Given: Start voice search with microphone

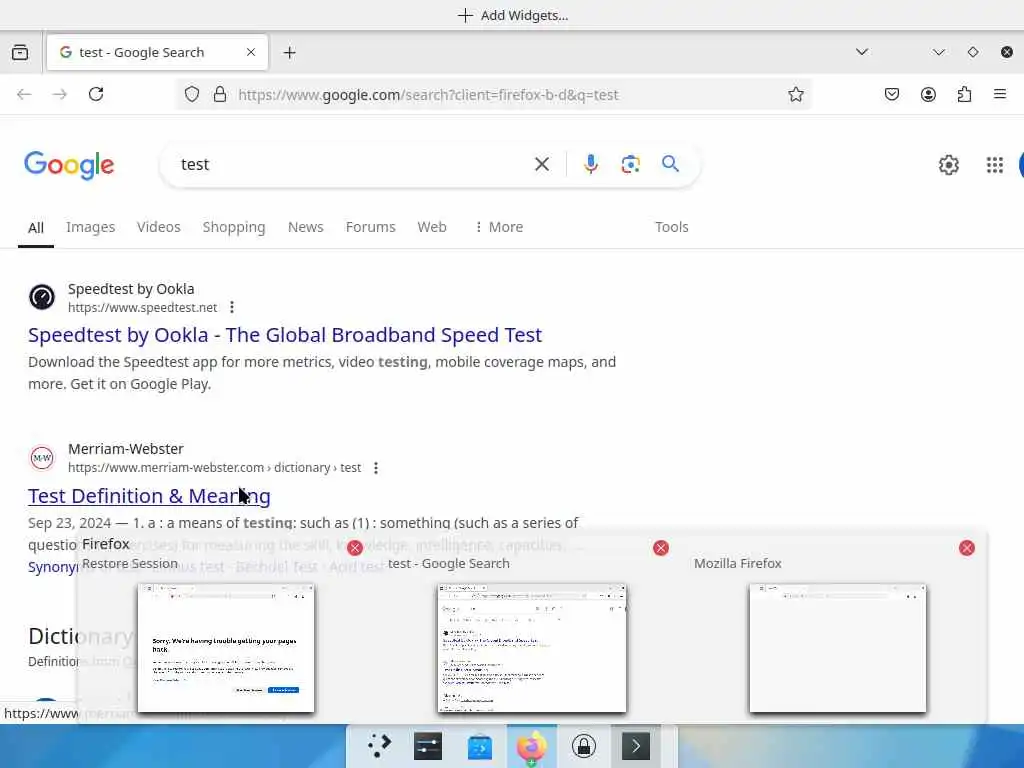Looking at the screenshot, I should 591,165.
